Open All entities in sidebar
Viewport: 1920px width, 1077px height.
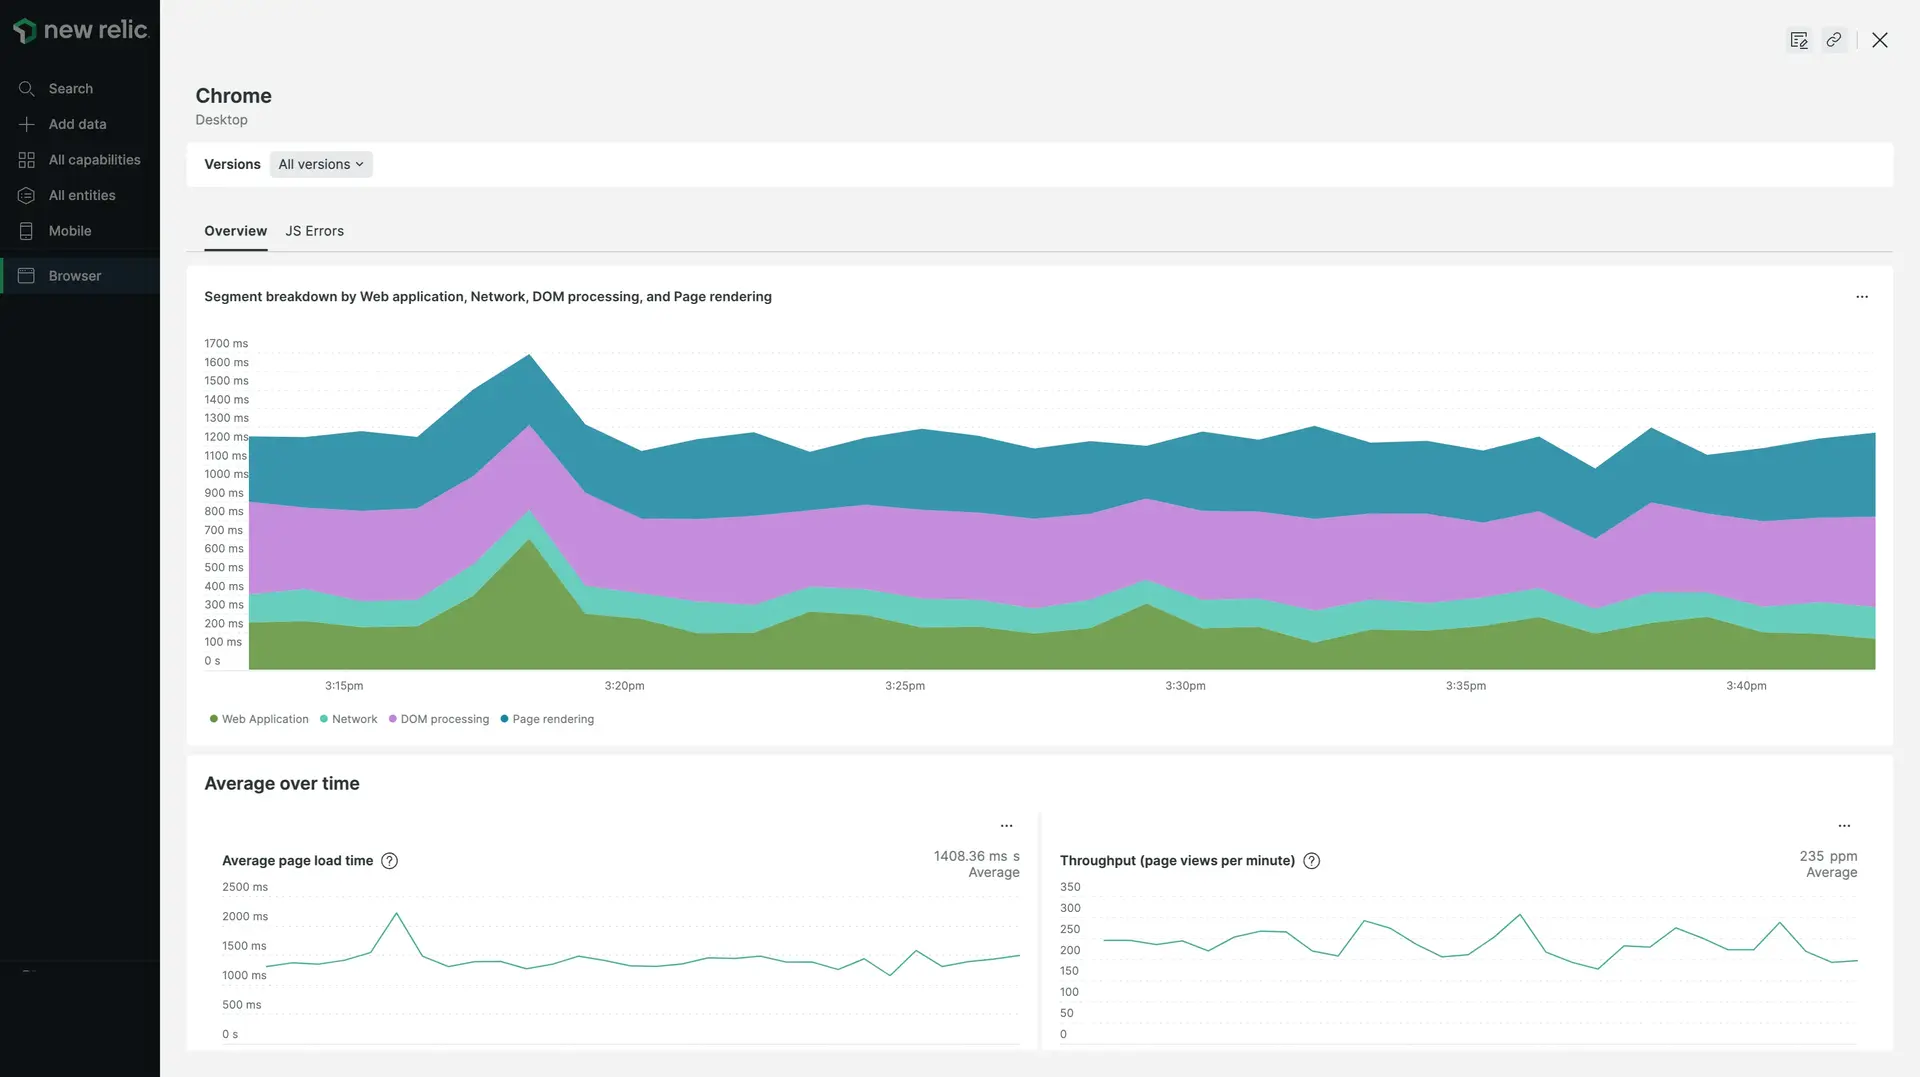tap(81, 196)
